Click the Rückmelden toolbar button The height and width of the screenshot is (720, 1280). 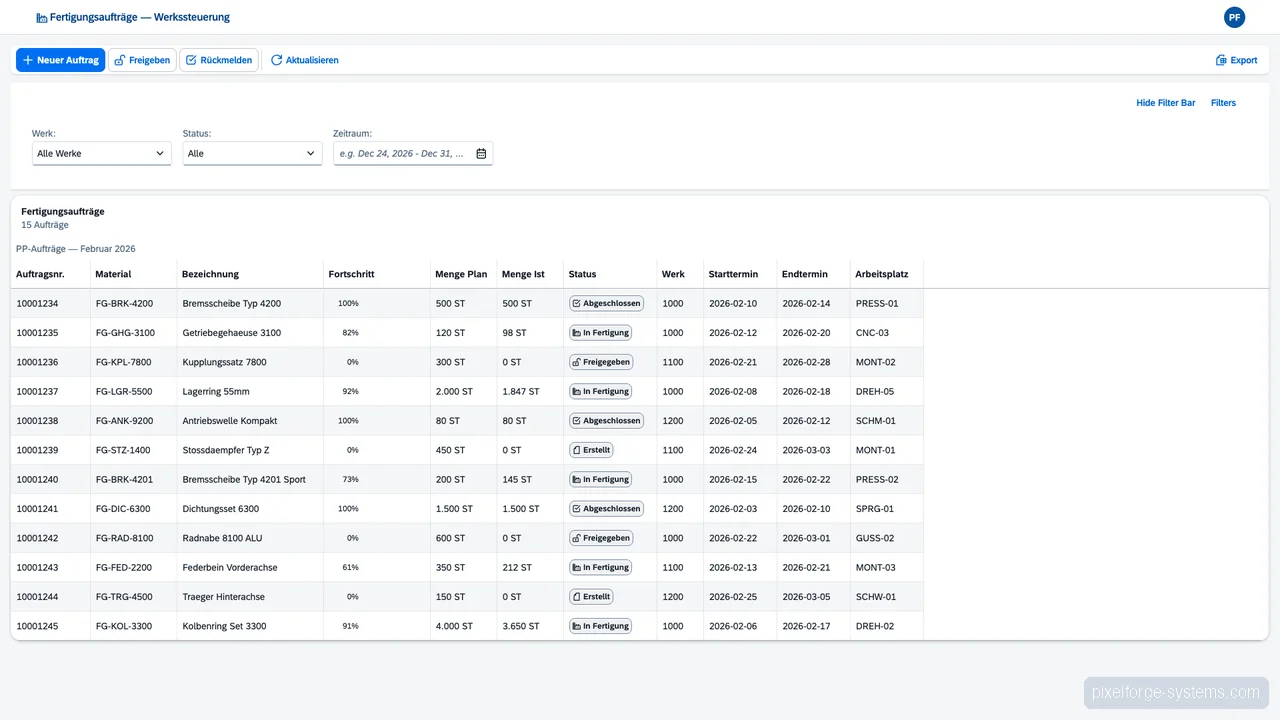pyautogui.click(x=219, y=59)
